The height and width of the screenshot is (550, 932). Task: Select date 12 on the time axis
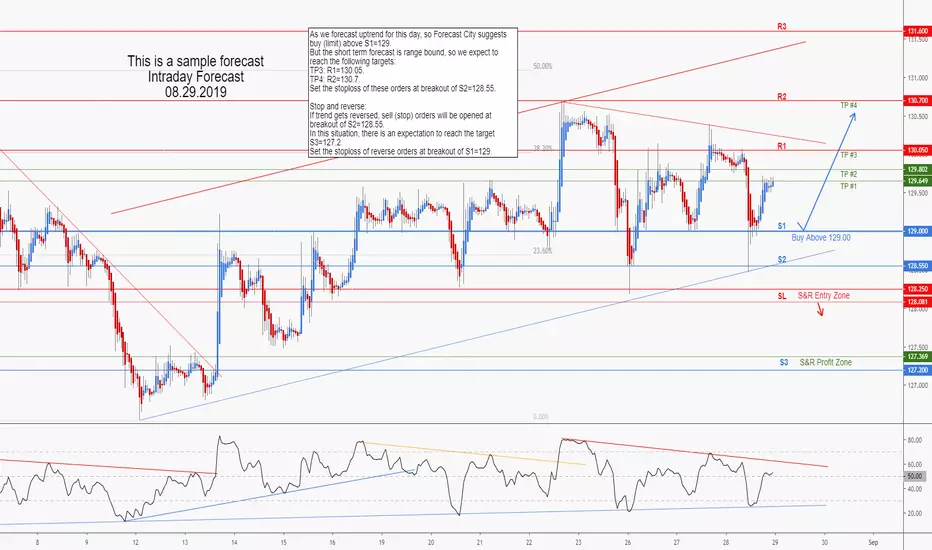click(136, 542)
